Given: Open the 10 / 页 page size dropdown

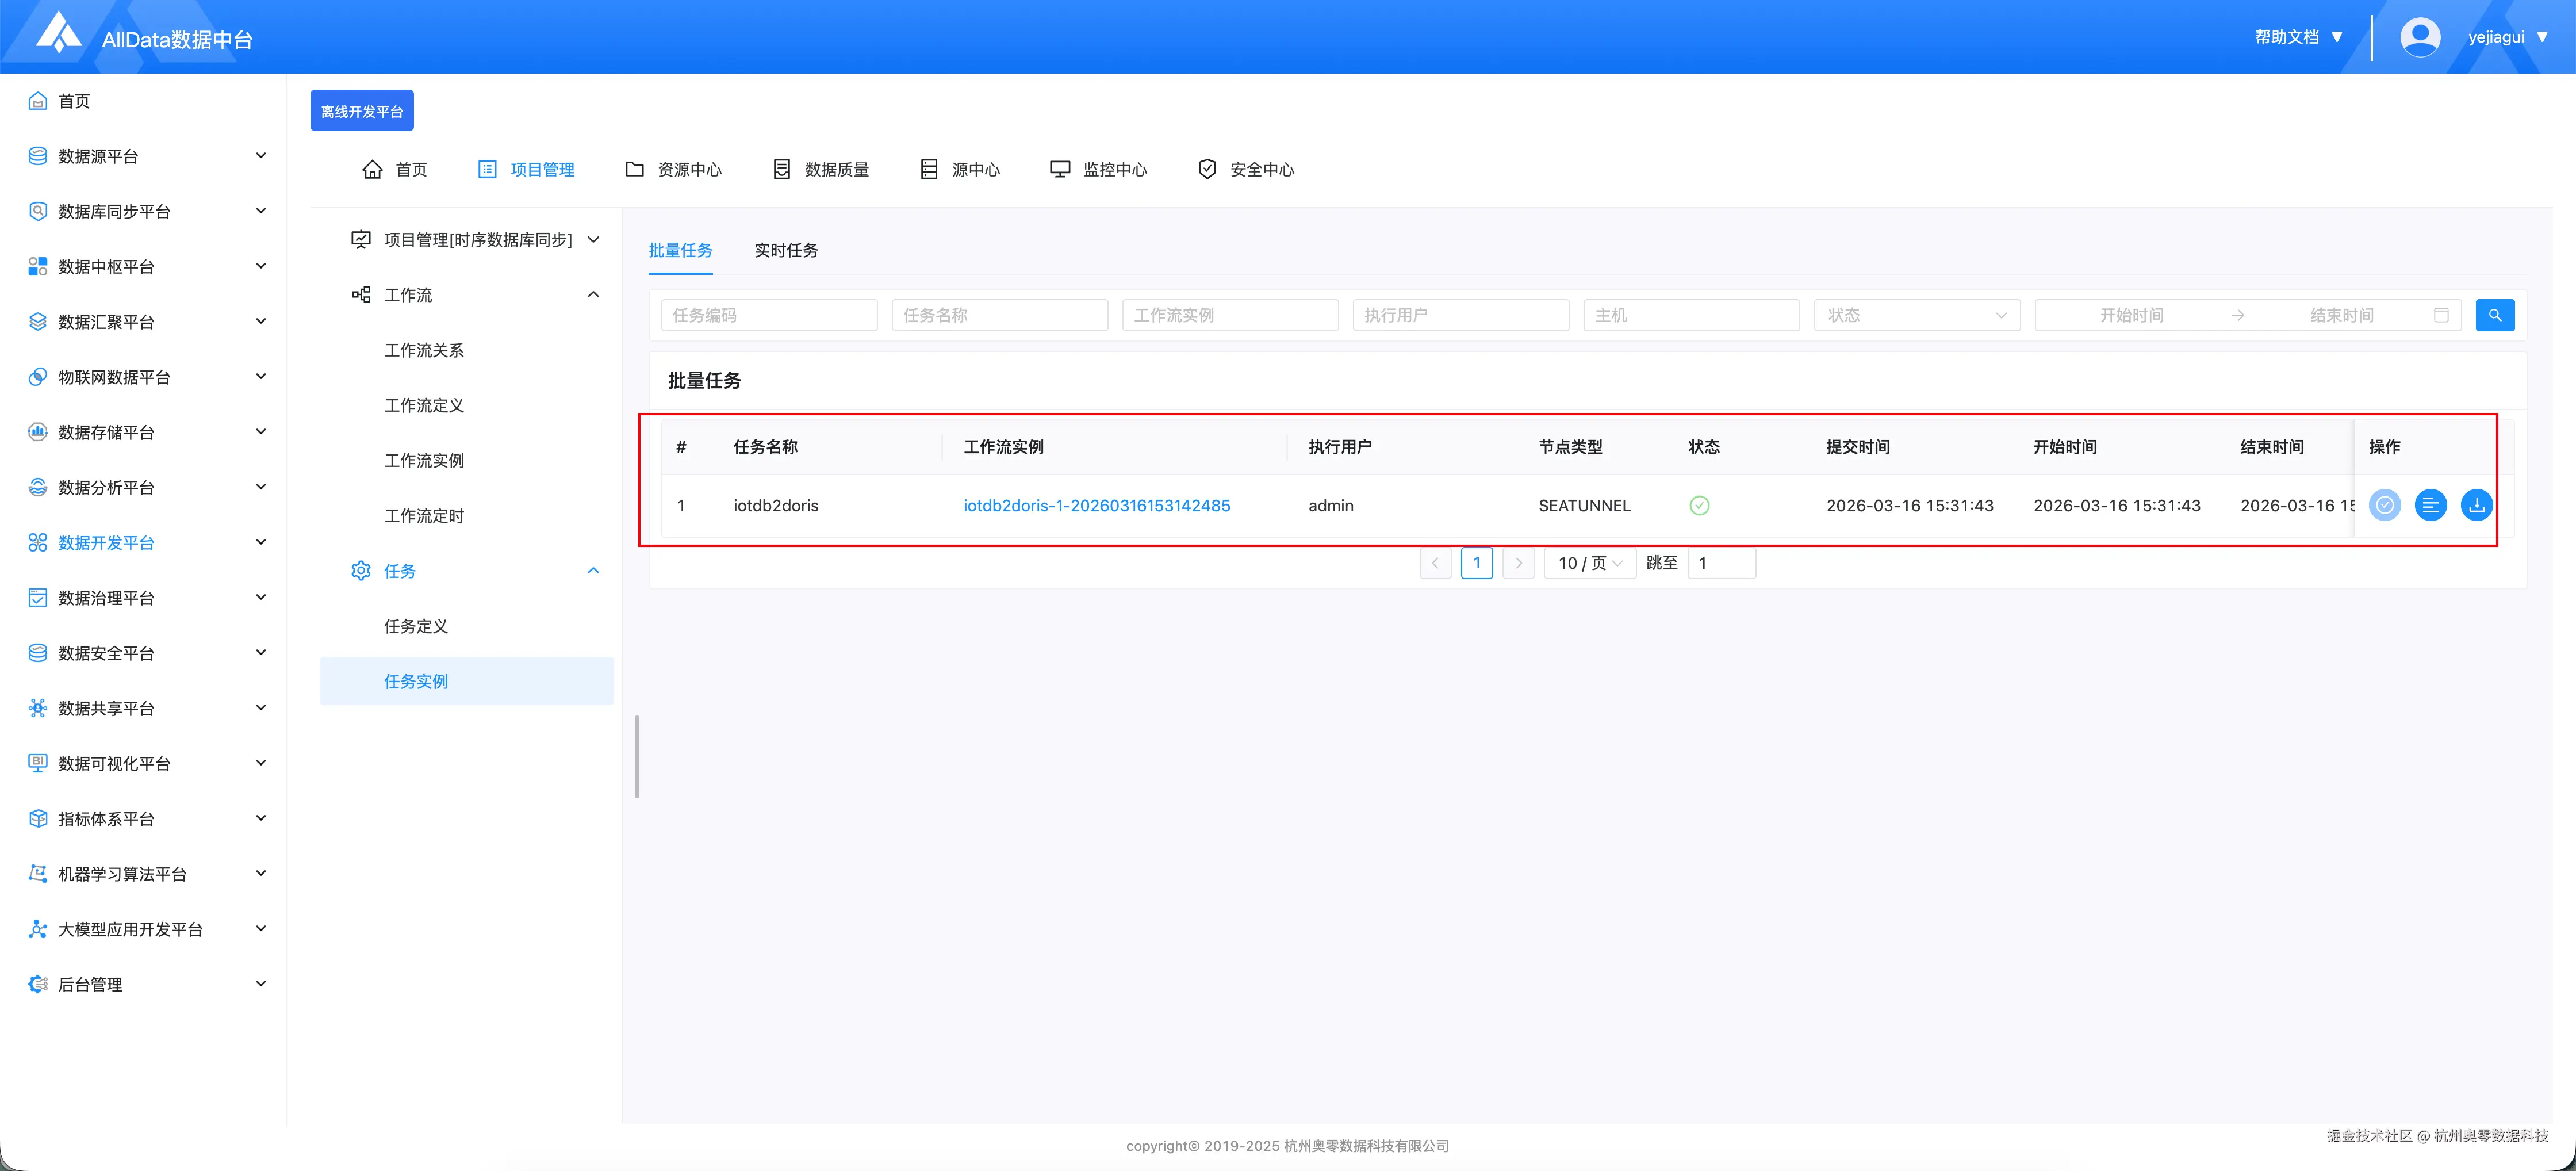Looking at the screenshot, I should (x=1589, y=563).
